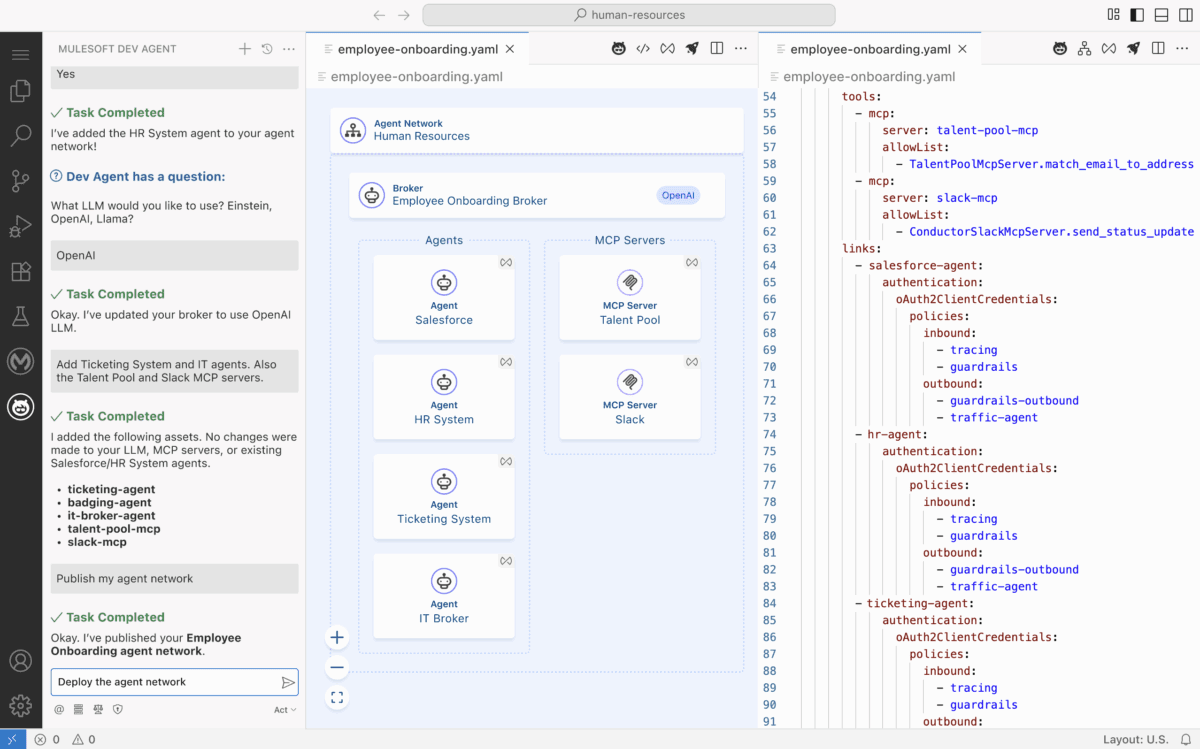The image size is (1200, 749).
Task: Select the flask testing icon in the sidebar
Action: coord(20,316)
